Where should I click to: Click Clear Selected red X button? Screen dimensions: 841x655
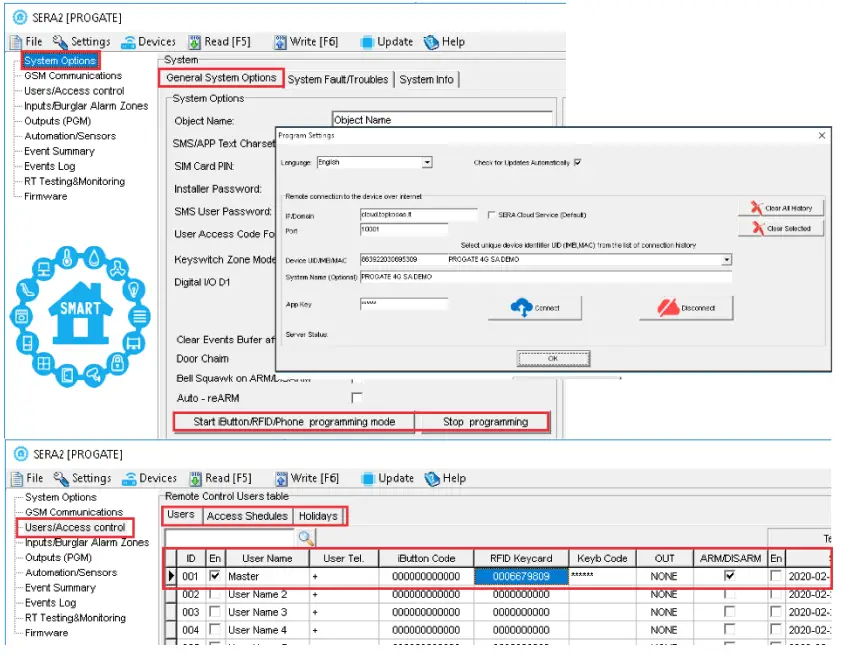pos(781,228)
